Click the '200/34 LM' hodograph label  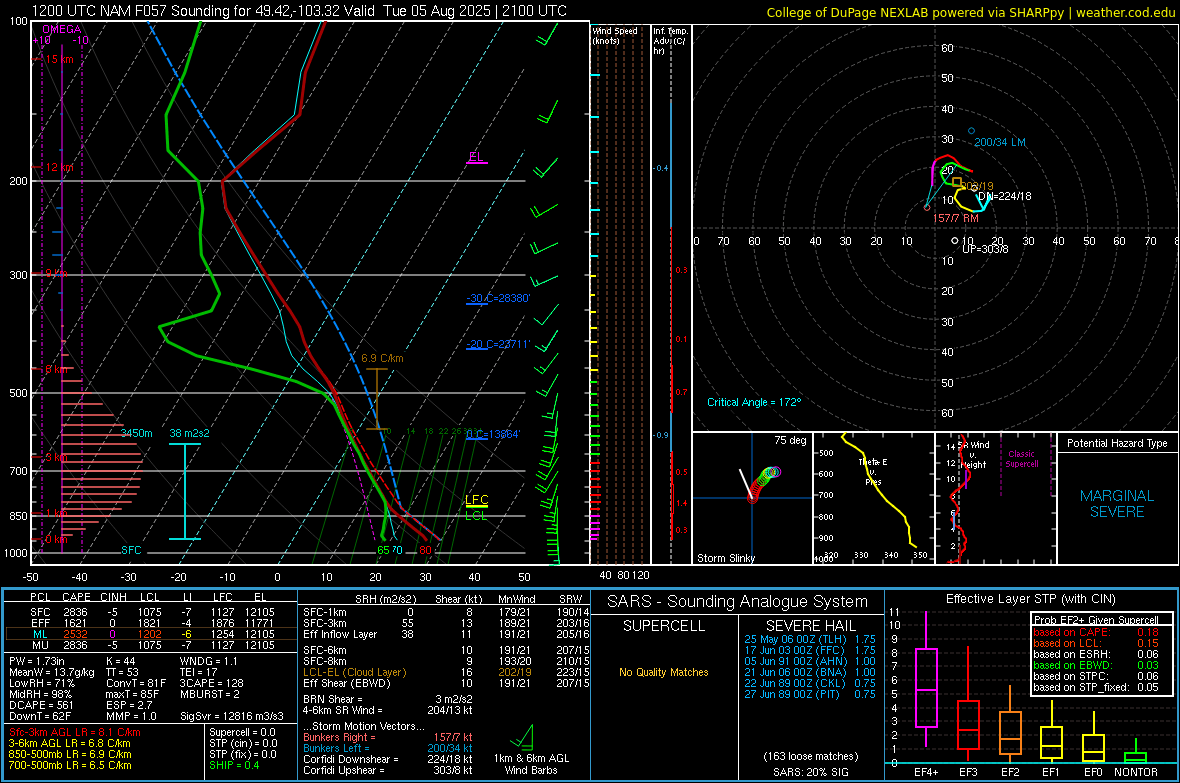tap(999, 142)
